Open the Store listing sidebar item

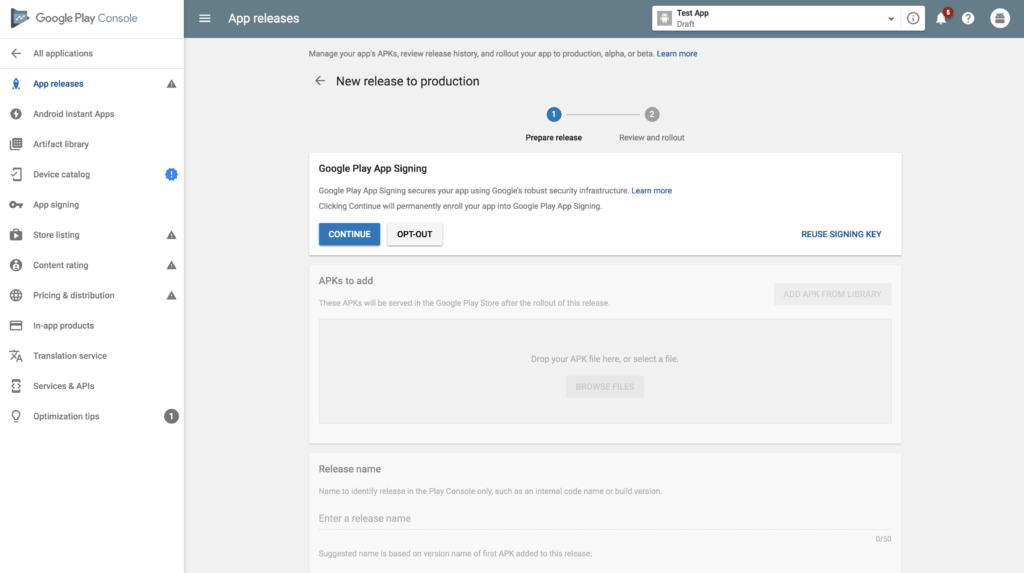56,235
